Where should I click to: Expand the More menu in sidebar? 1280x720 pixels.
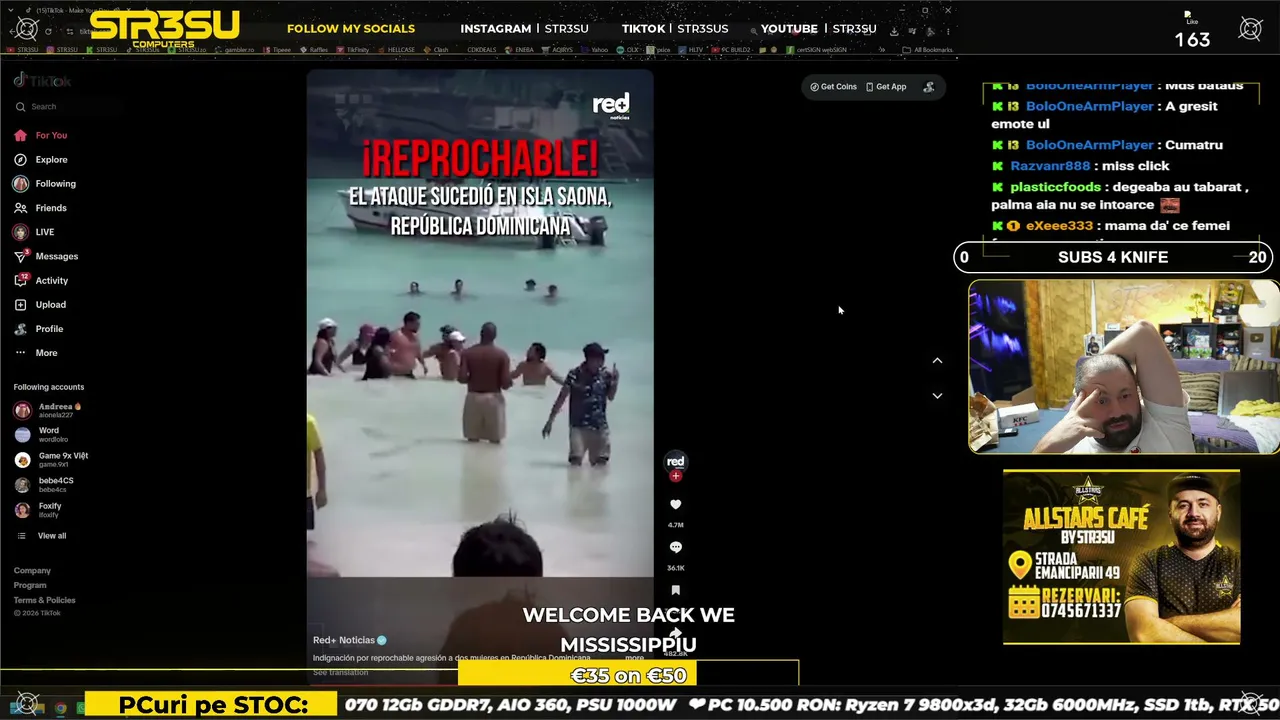pos(35,353)
